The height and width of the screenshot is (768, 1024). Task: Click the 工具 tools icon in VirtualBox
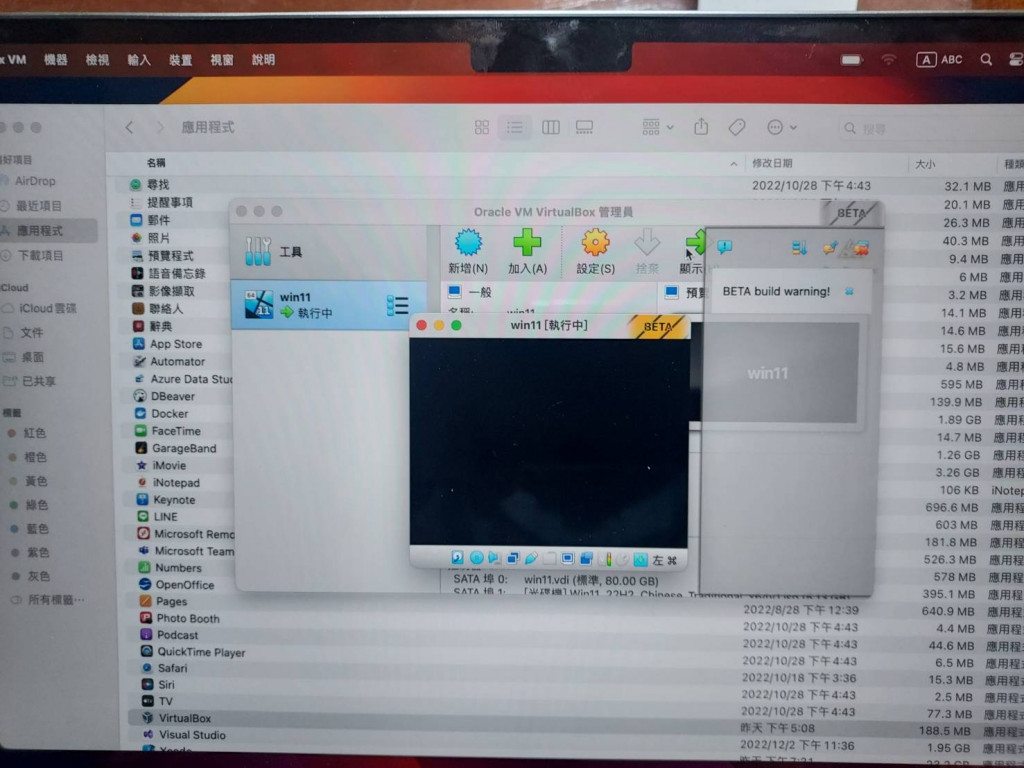(x=258, y=251)
